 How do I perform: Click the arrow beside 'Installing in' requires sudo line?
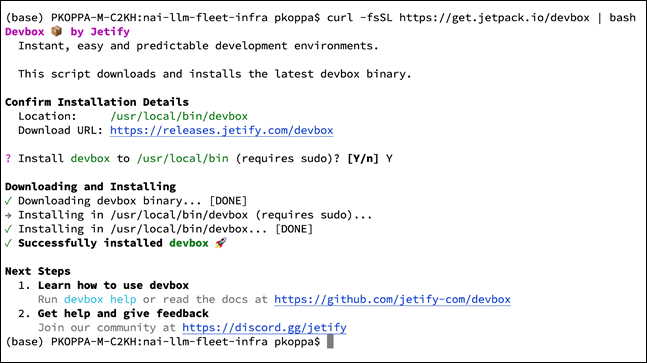coord(9,215)
